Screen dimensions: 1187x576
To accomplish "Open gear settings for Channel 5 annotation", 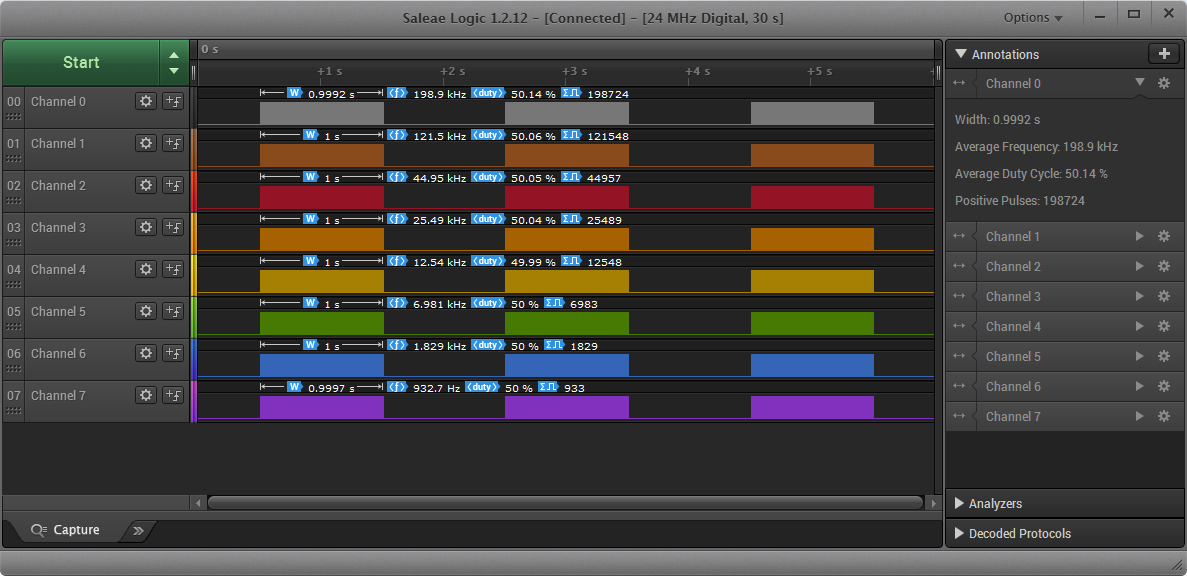I will [1164, 356].
